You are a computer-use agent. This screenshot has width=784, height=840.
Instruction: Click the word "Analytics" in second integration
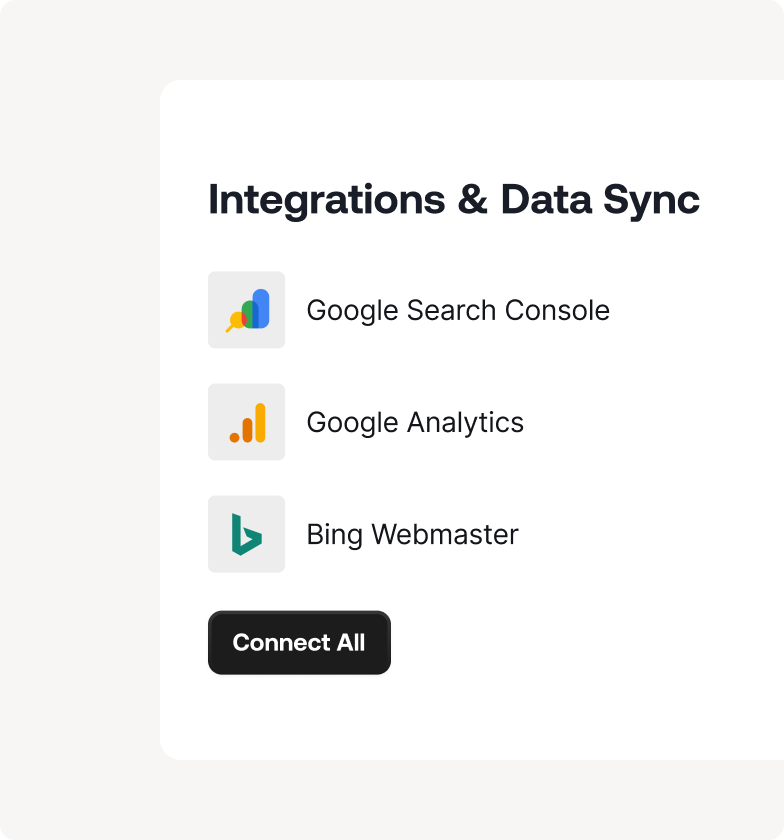pyautogui.click(x=465, y=423)
